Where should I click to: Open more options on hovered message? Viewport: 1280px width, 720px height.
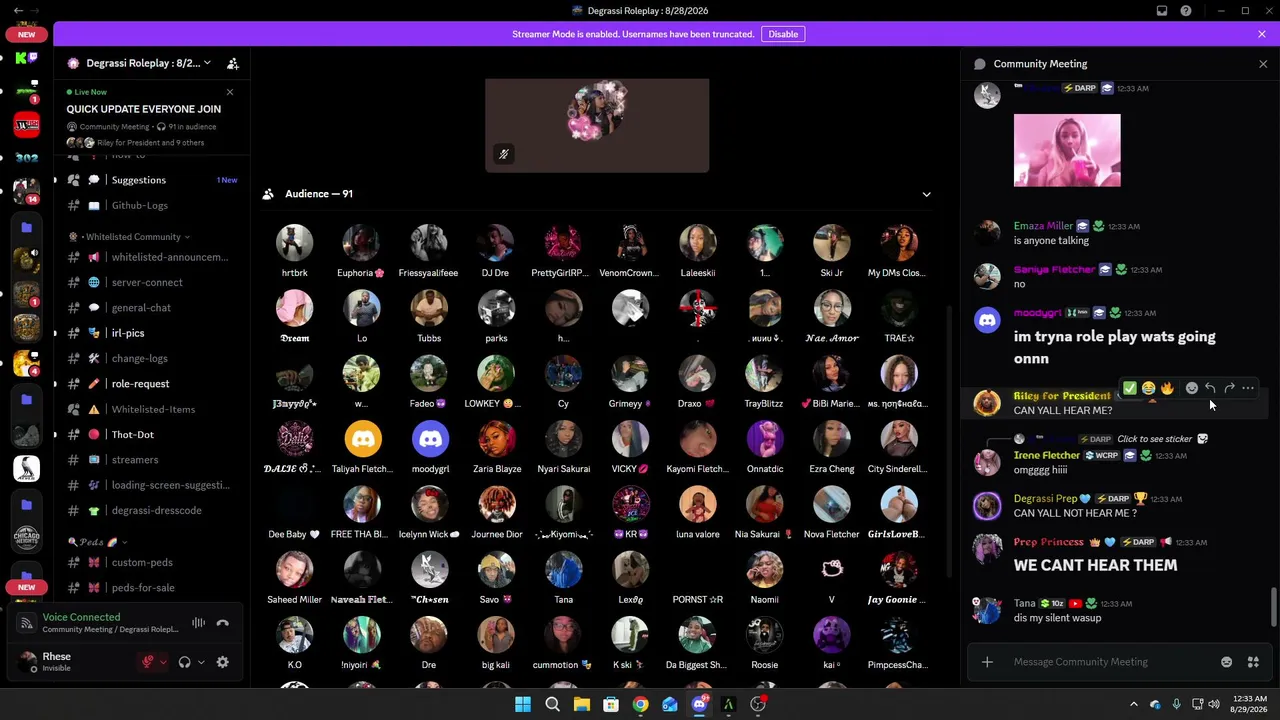pos(1248,388)
